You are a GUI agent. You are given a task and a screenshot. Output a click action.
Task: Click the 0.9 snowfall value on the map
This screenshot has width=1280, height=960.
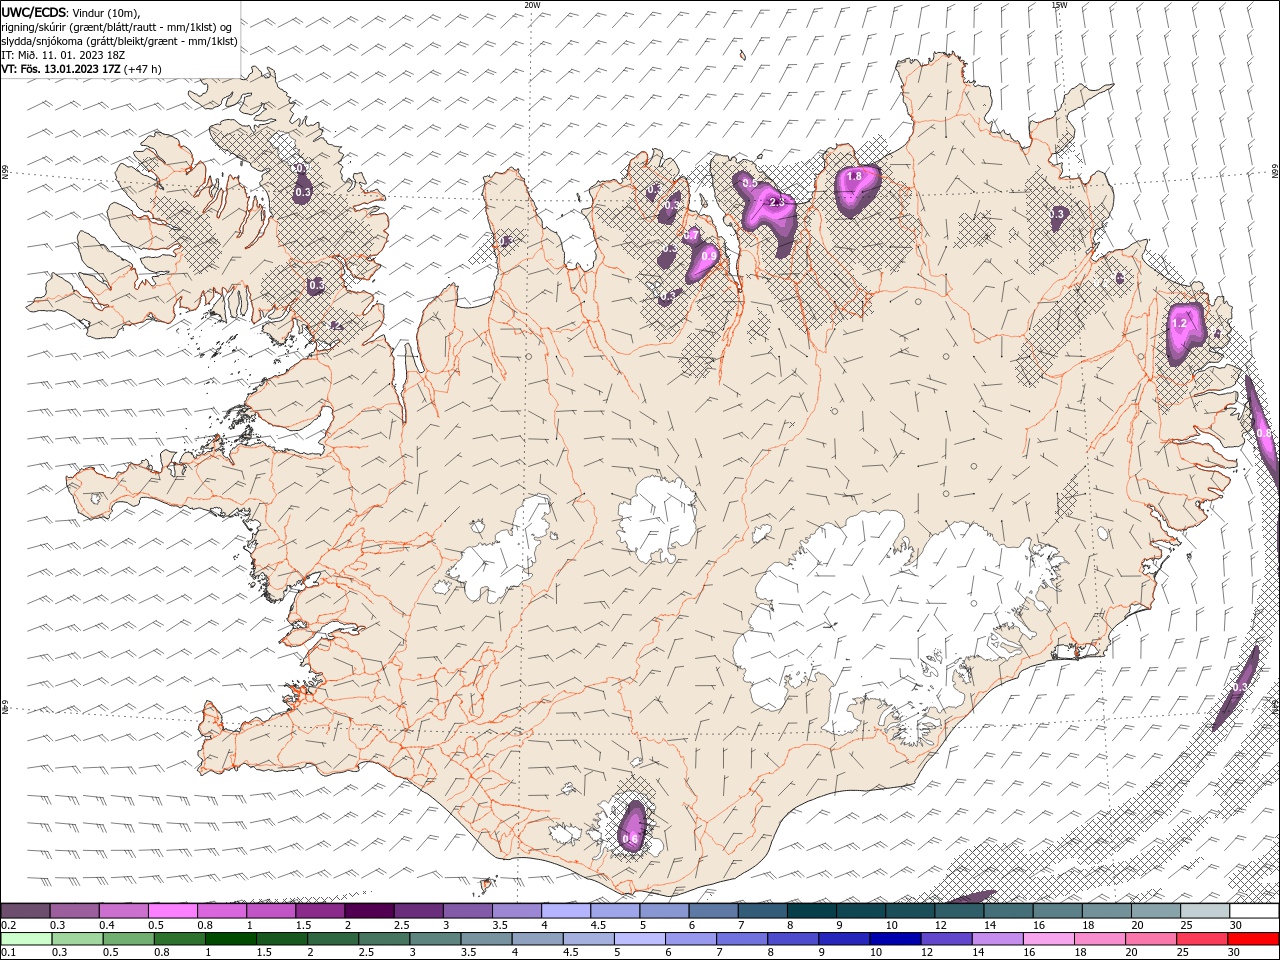[x=708, y=256]
